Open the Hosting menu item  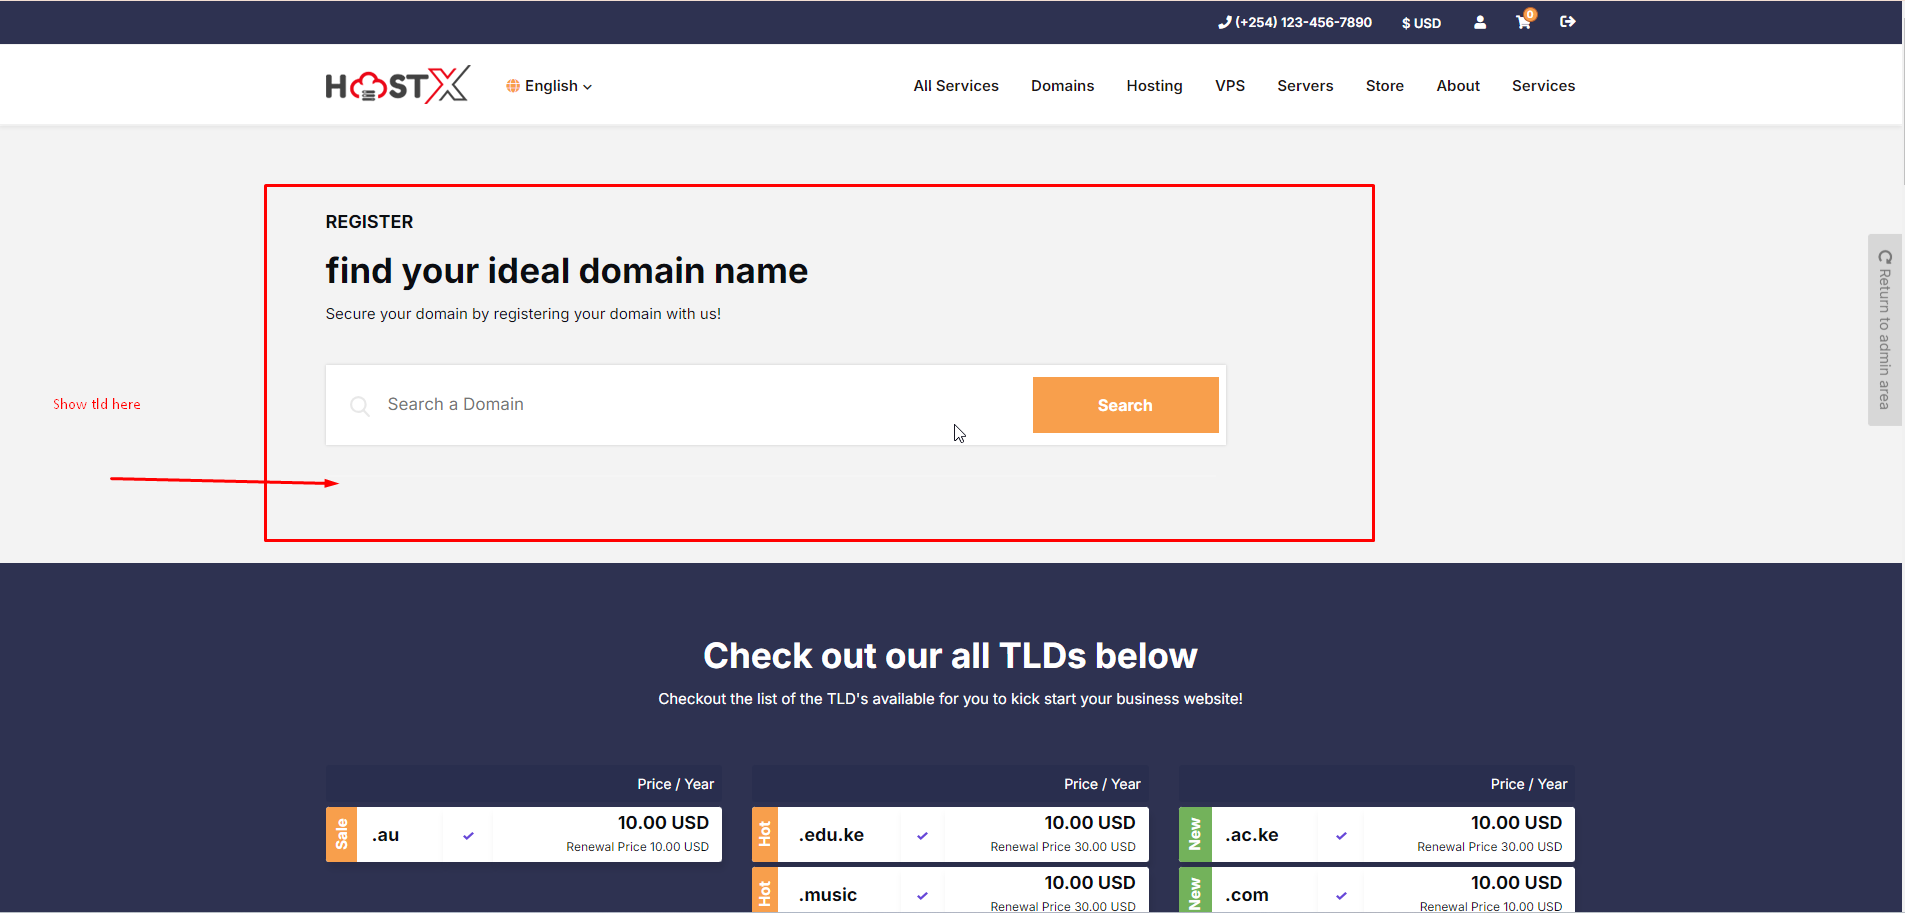pyautogui.click(x=1154, y=86)
